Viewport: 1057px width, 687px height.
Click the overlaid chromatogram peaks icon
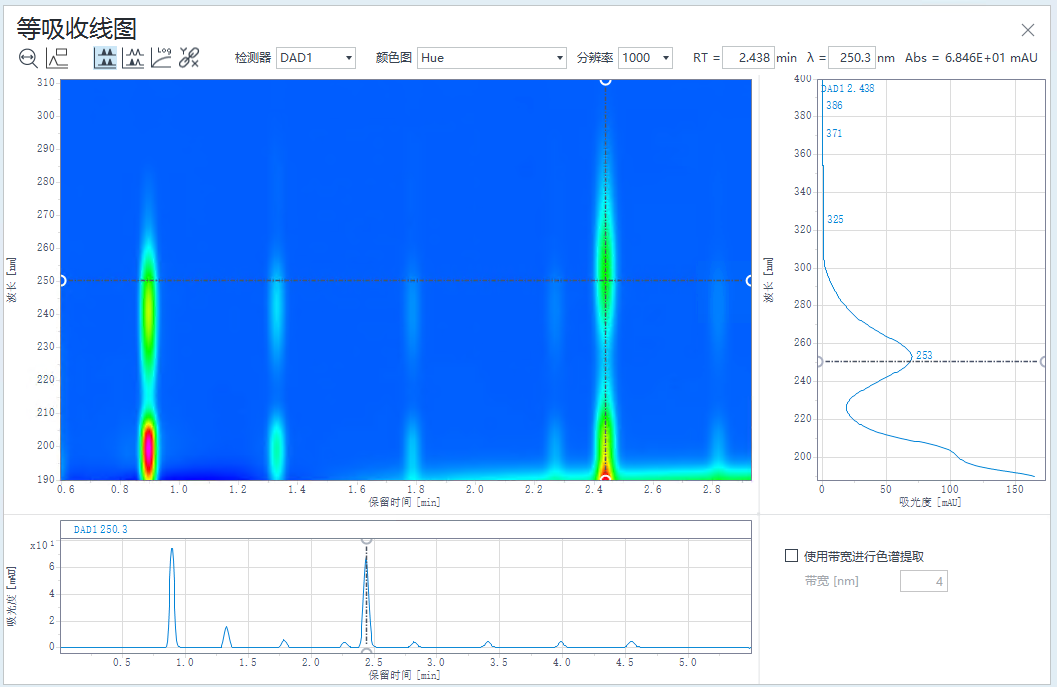tap(133, 58)
